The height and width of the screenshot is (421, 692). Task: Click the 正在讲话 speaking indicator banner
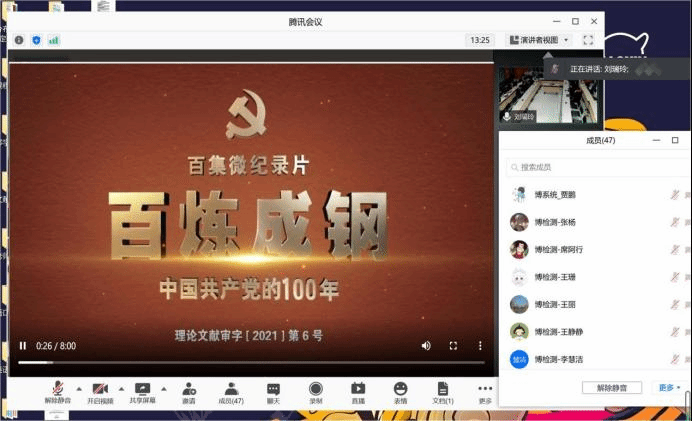click(618, 69)
